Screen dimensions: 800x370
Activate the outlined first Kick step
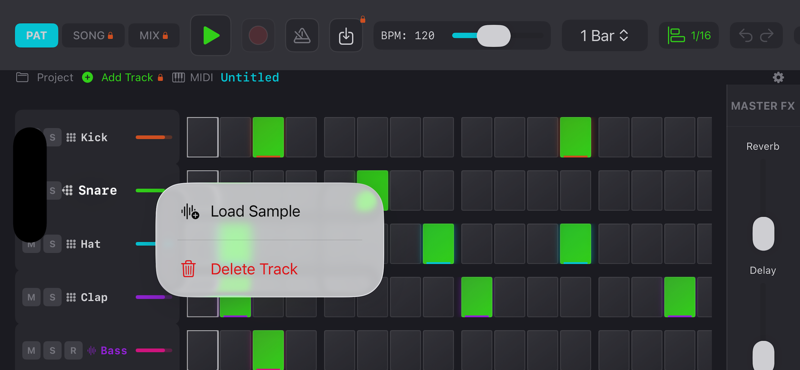(x=203, y=137)
